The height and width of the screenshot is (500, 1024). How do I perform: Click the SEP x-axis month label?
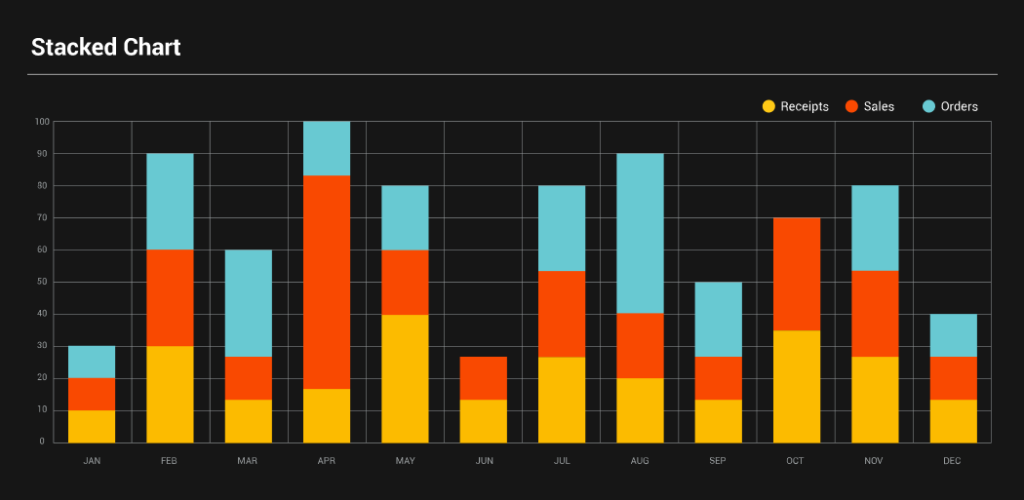718,461
